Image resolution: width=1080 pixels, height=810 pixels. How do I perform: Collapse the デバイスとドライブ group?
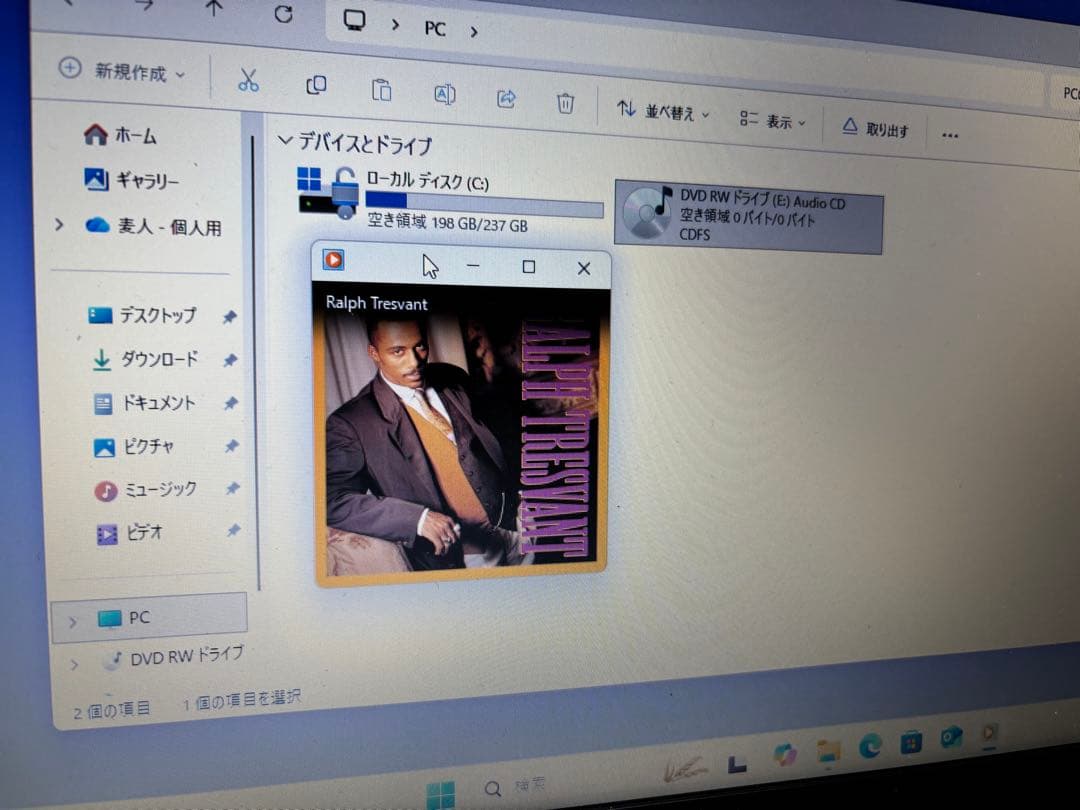284,141
